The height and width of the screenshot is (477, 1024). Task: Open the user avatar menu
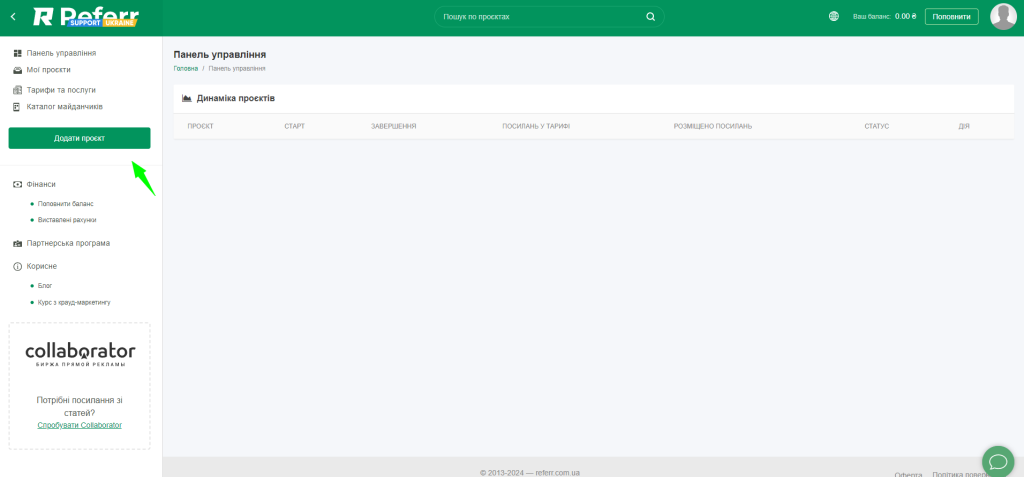1002,17
